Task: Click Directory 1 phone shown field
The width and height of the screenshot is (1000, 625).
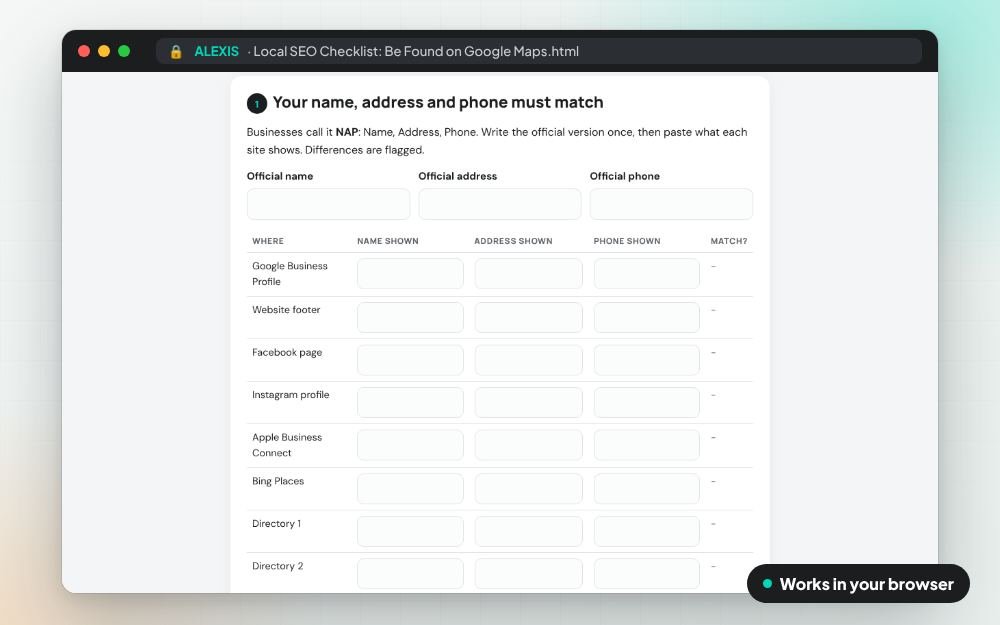Action: (647, 531)
